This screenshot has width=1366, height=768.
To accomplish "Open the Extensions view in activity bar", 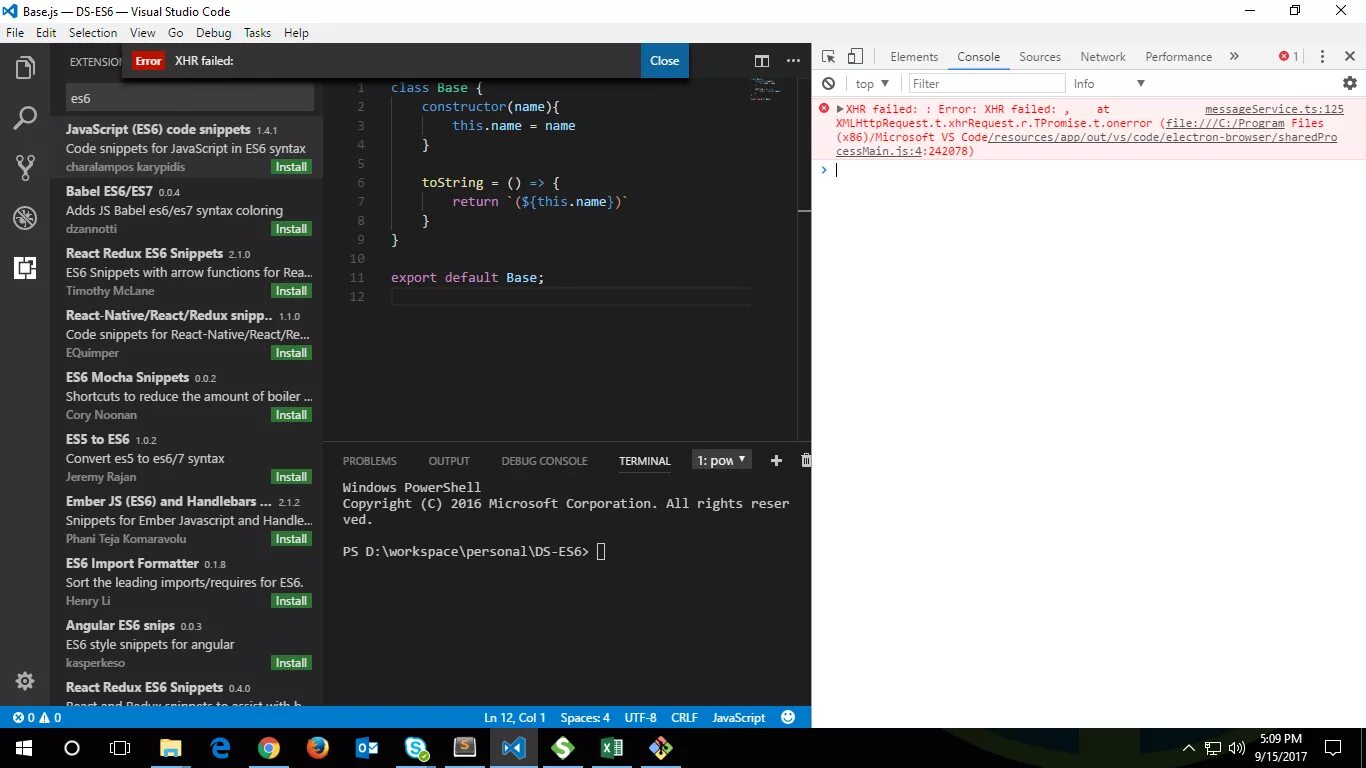I will [x=25, y=267].
